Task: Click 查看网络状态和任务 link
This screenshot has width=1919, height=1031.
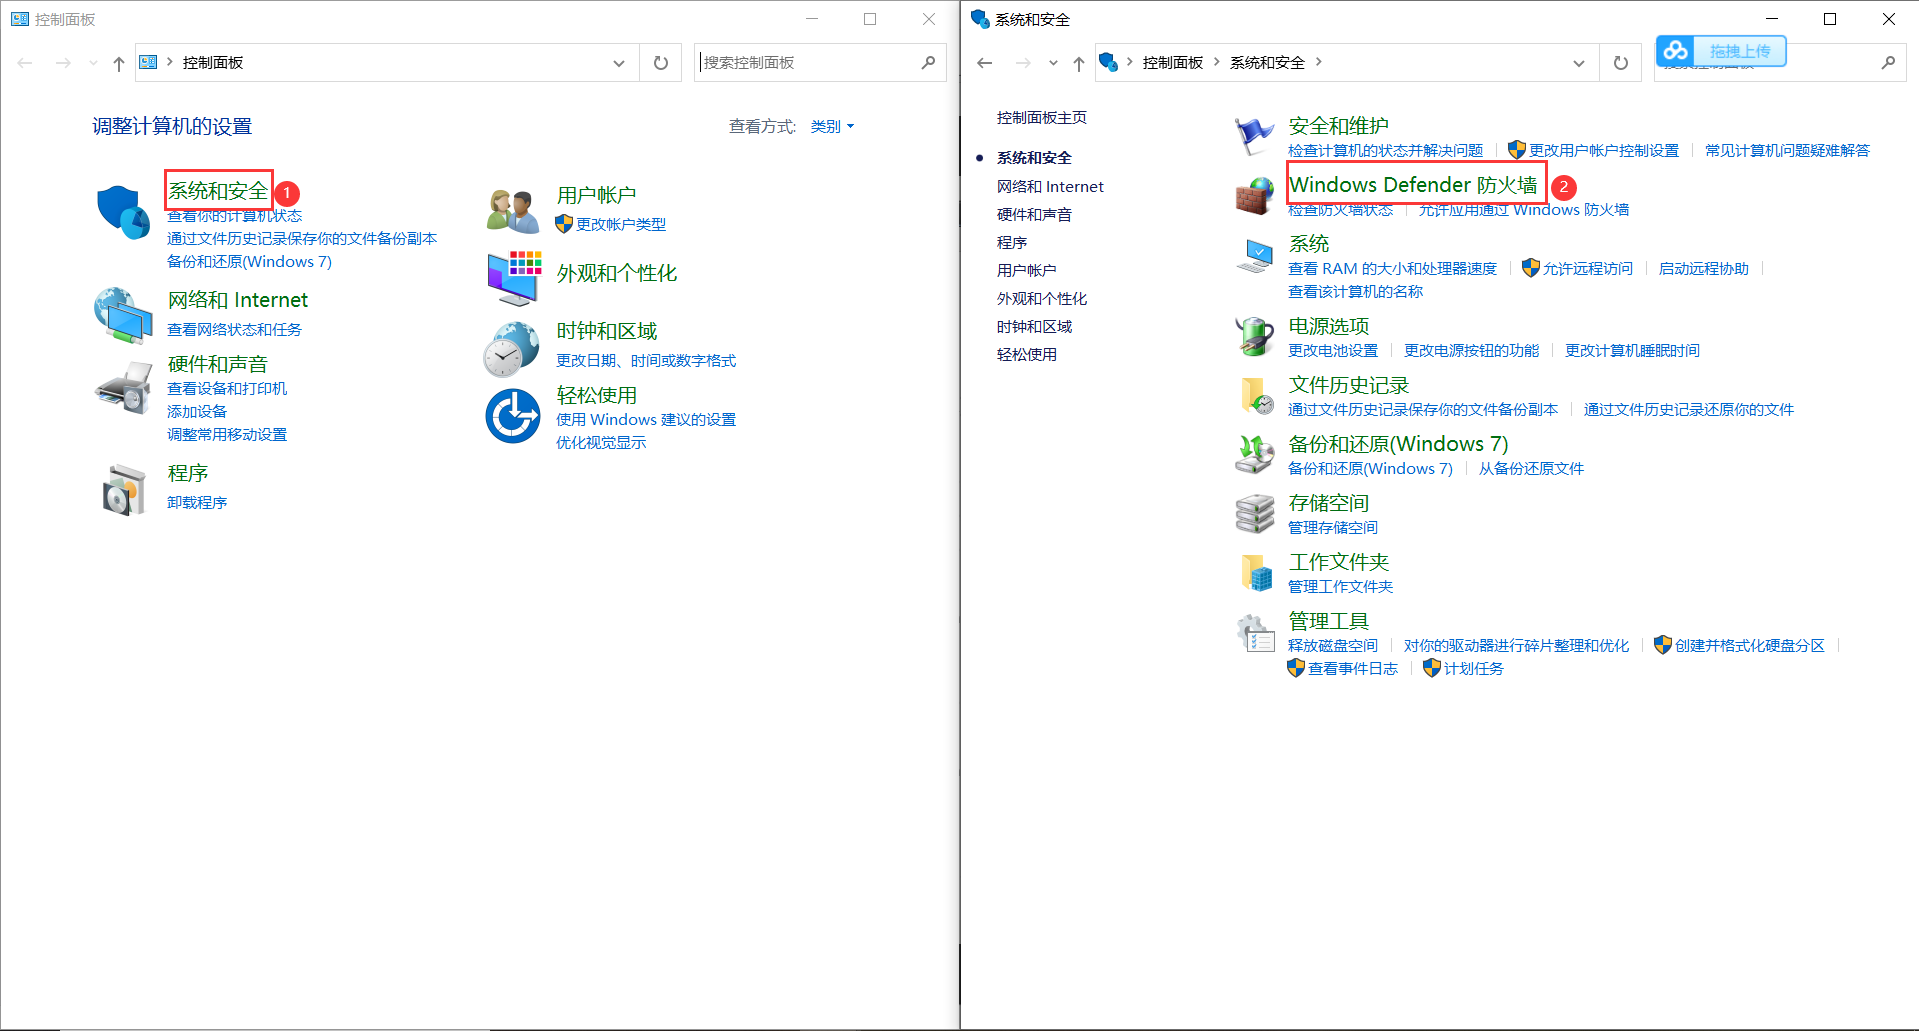Action: [234, 330]
